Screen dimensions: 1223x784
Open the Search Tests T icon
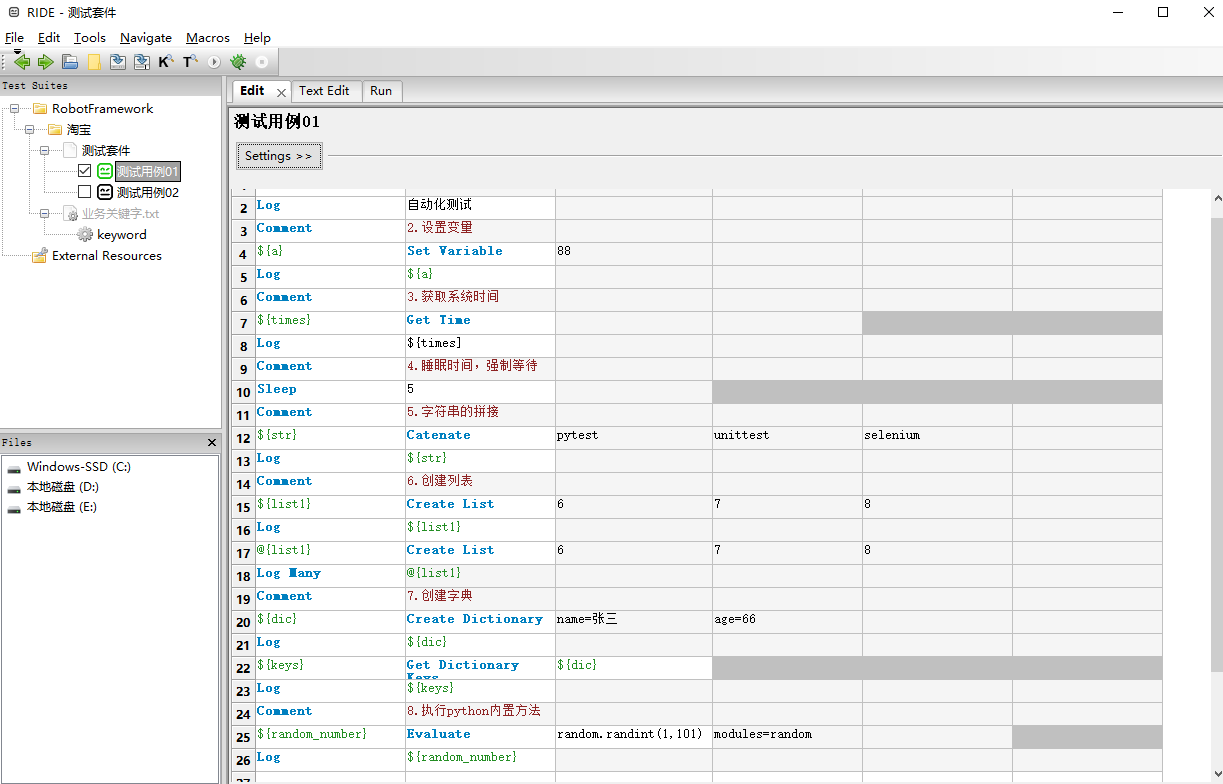click(190, 62)
